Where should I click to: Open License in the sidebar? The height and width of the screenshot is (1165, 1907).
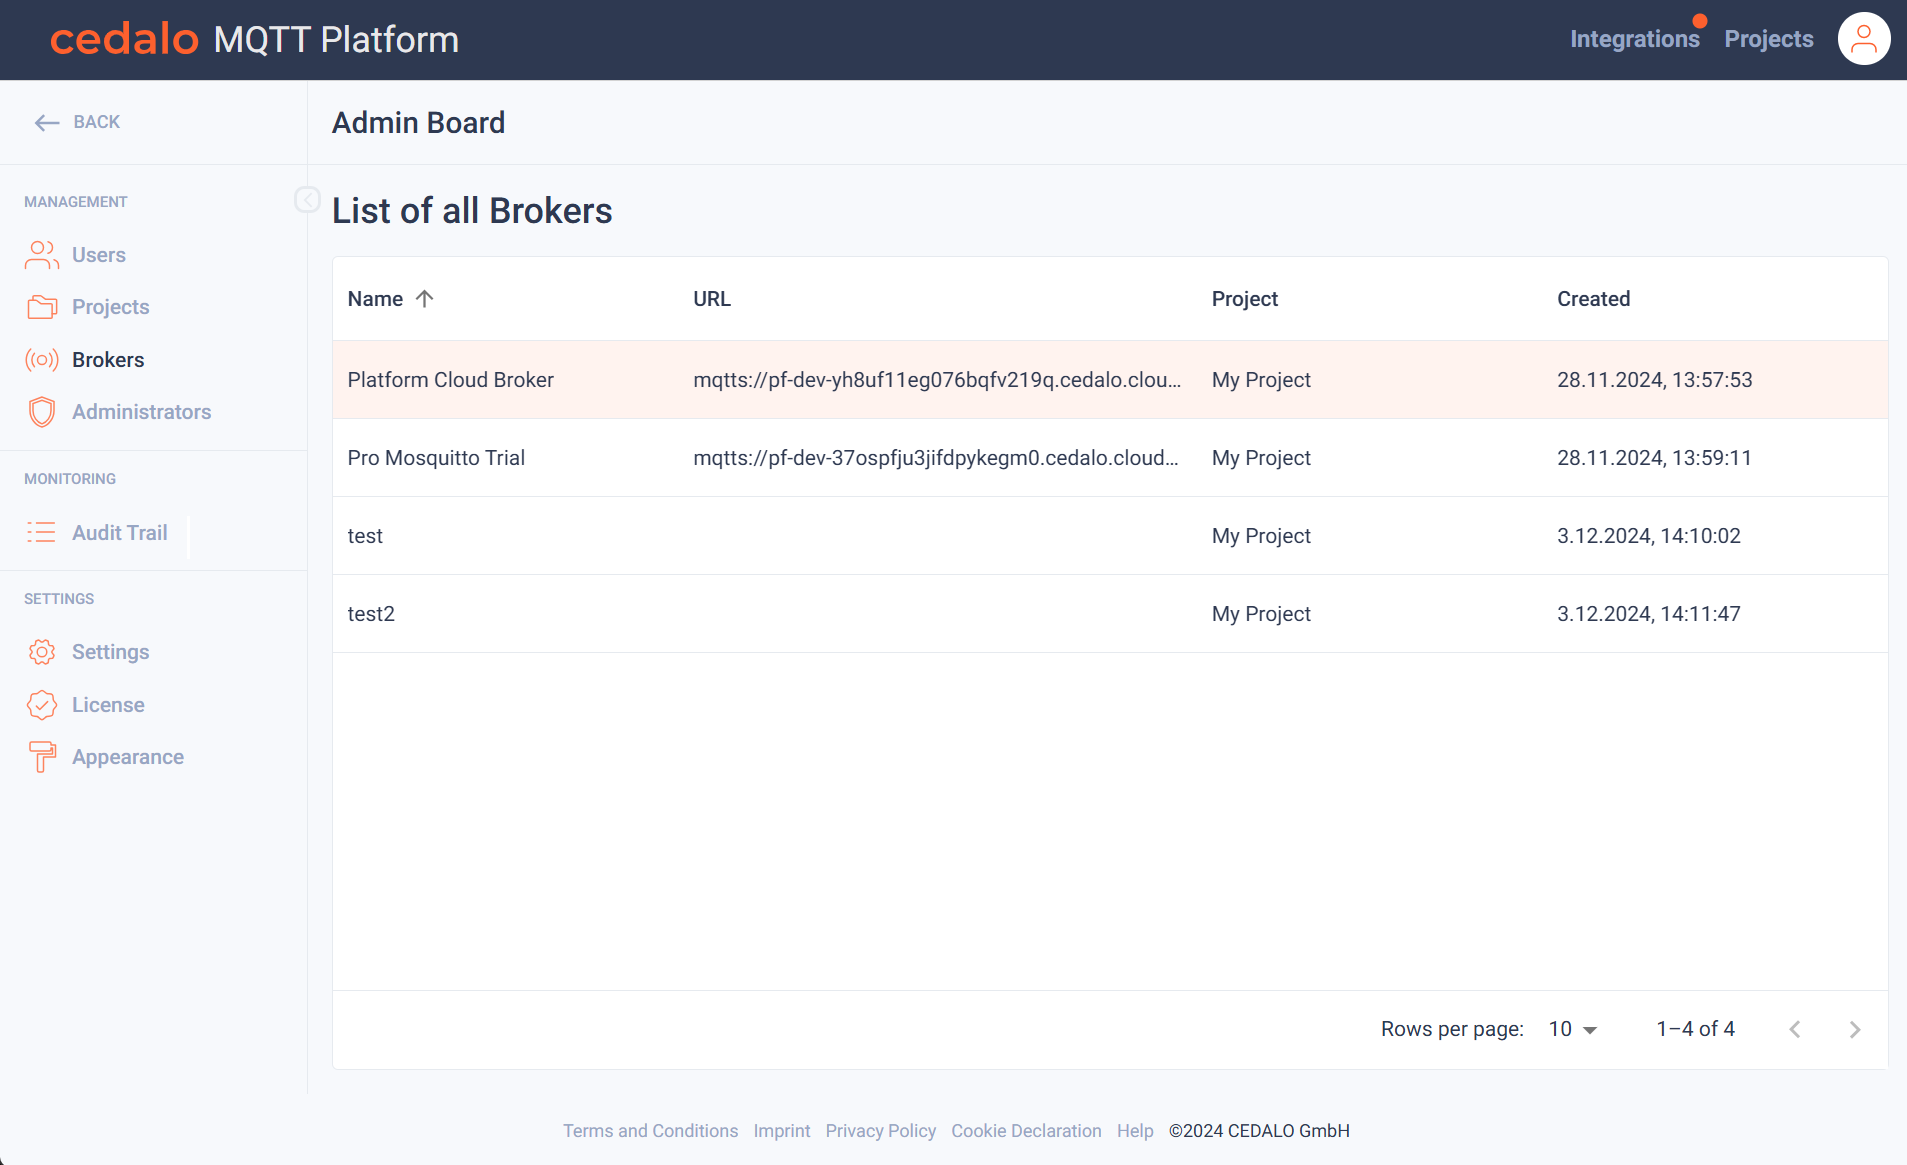point(108,705)
